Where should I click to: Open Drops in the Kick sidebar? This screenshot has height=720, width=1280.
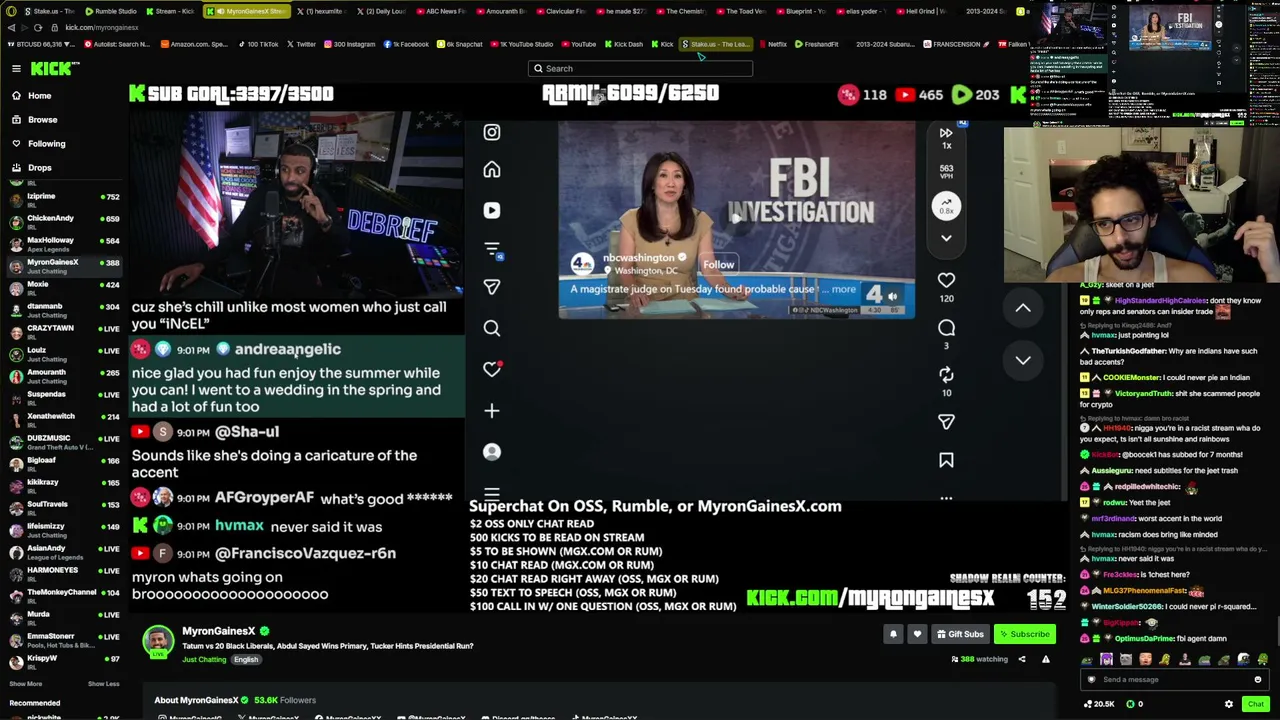(39, 168)
